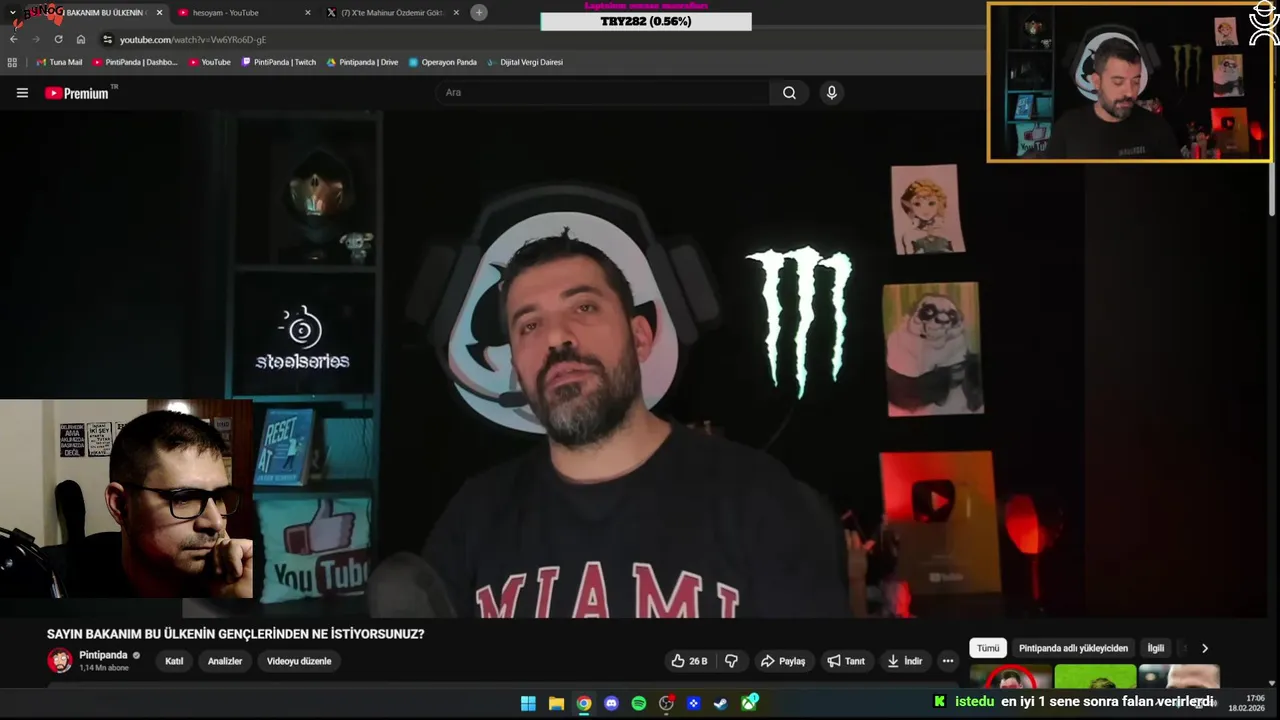Select the Tümü filter chip
1280x720 pixels.
[x=988, y=648]
